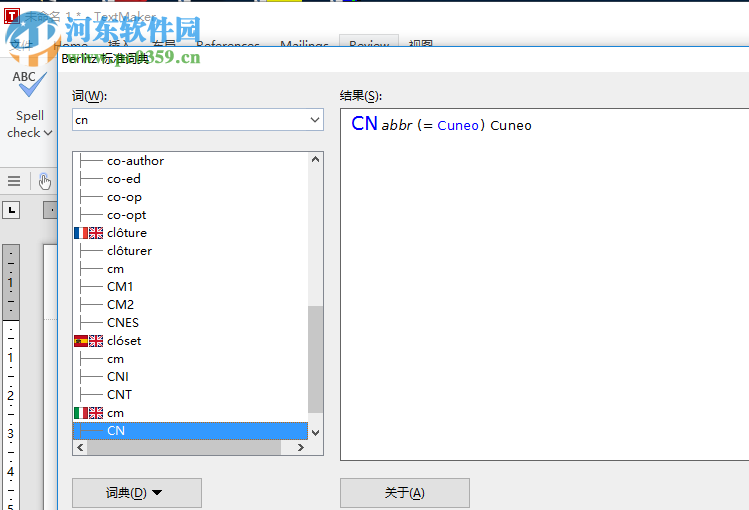Select co-author in the word list
Image resolution: width=749 pixels, height=510 pixels.
135,161
